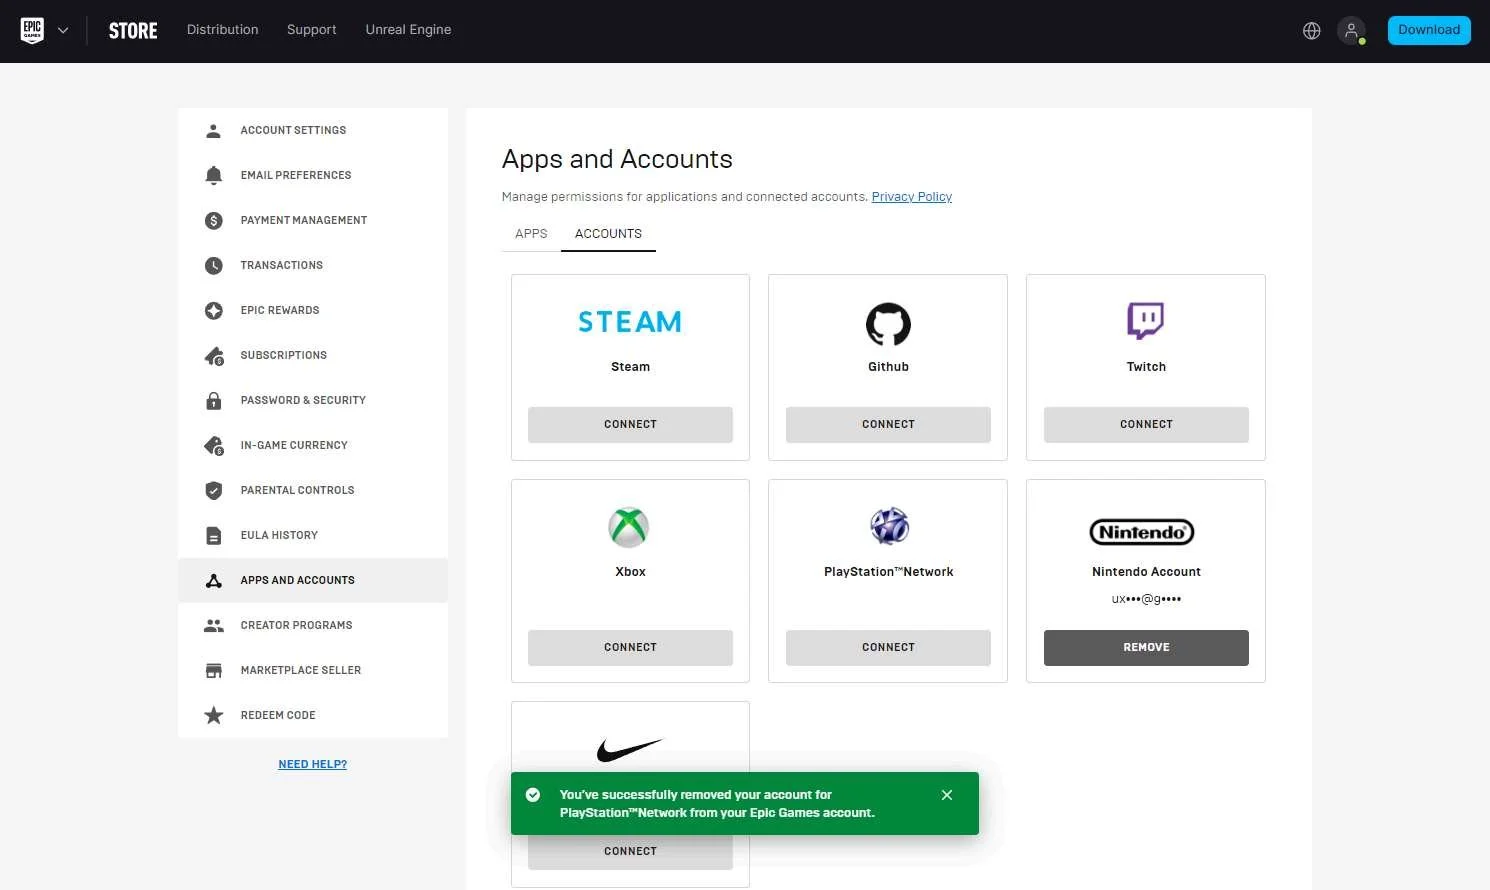
Task: Click the Twitch logo
Action: 1146,321
